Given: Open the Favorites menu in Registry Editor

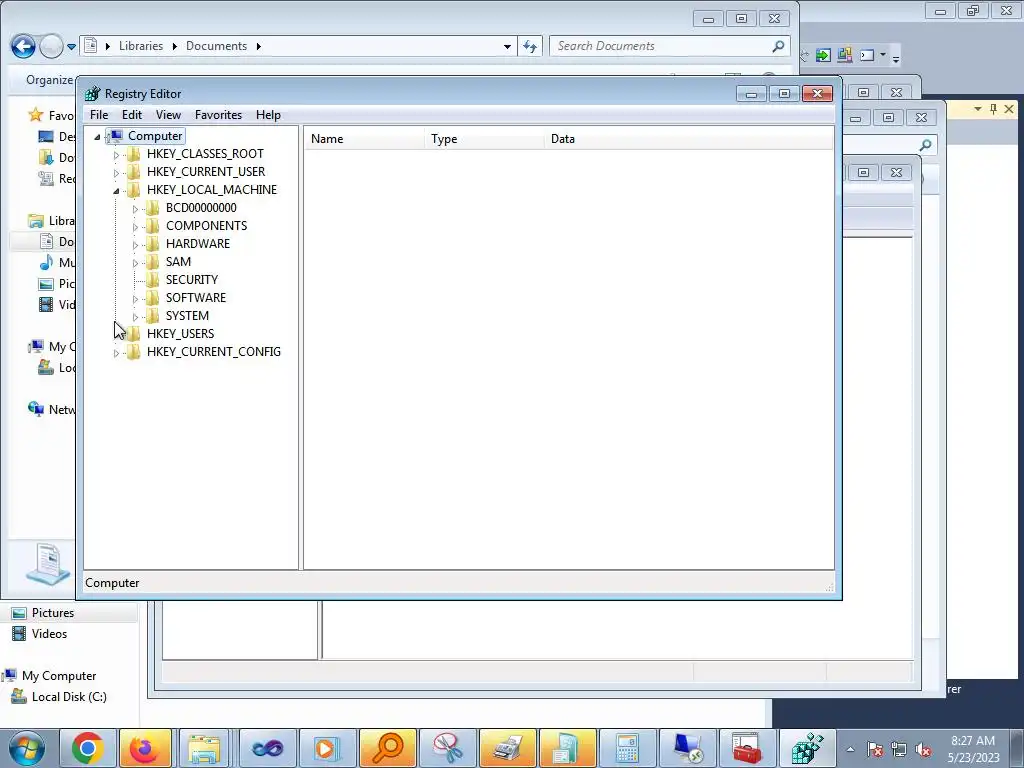Looking at the screenshot, I should pyautogui.click(x=218, y=115).
